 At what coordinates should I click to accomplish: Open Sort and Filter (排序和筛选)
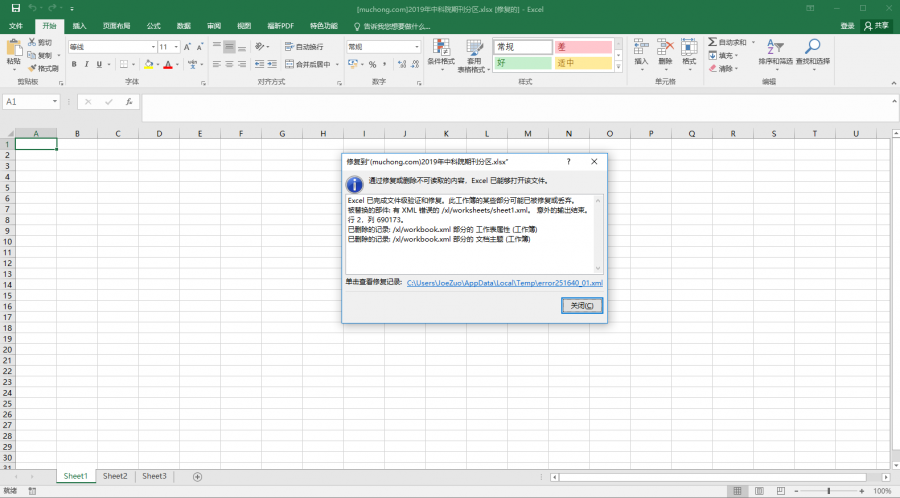(x=775, y=50)
